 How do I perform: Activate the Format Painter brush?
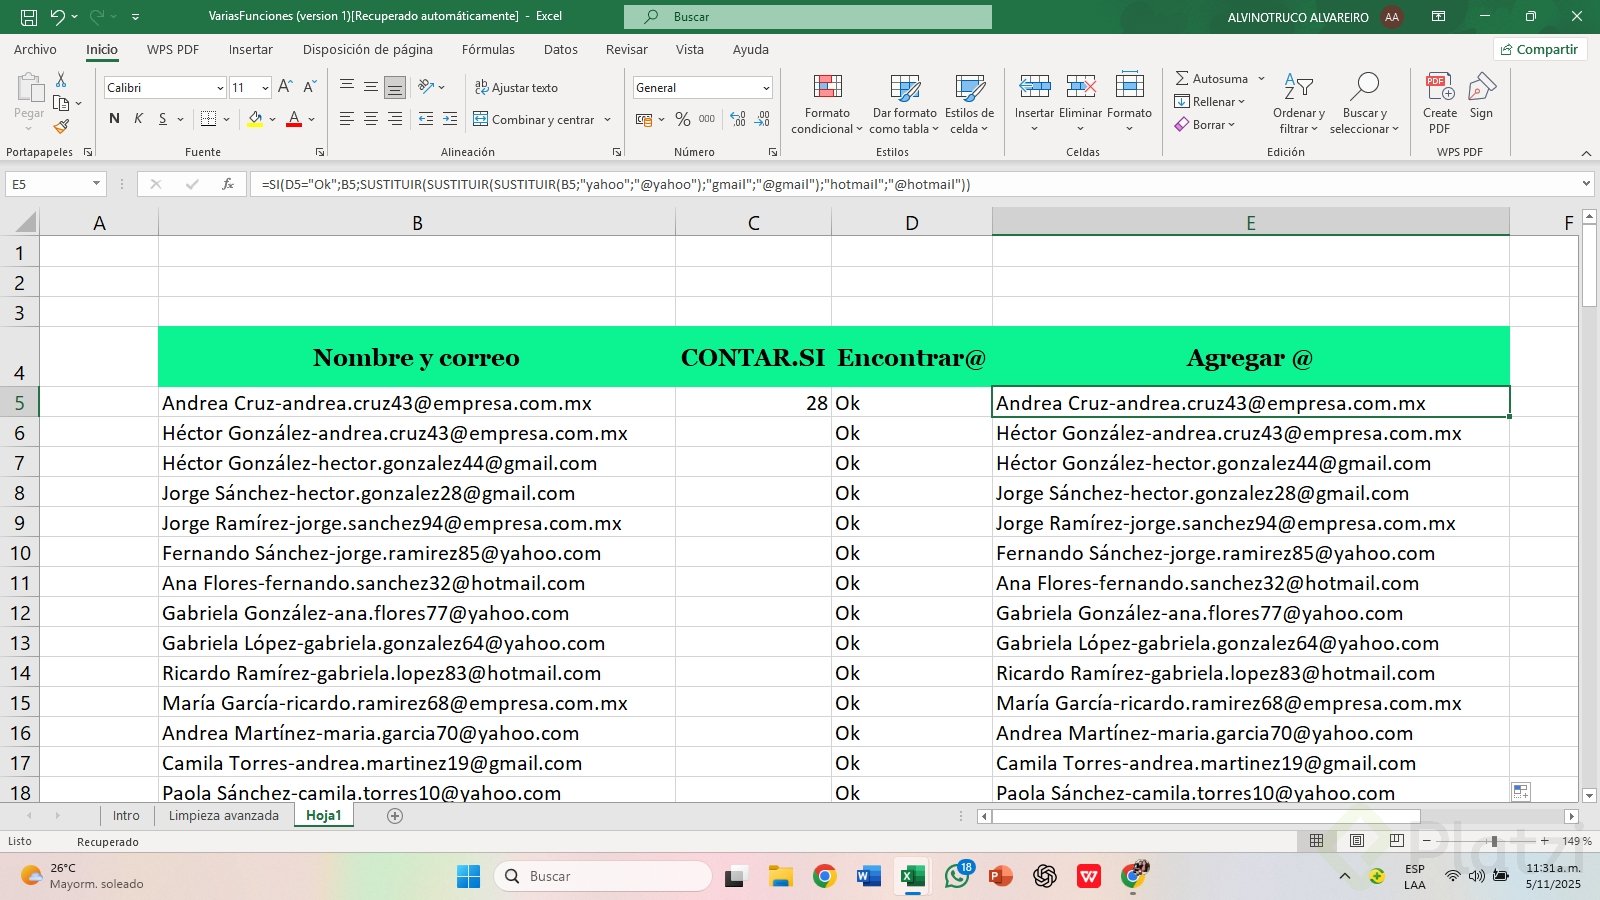coord(61,127)
